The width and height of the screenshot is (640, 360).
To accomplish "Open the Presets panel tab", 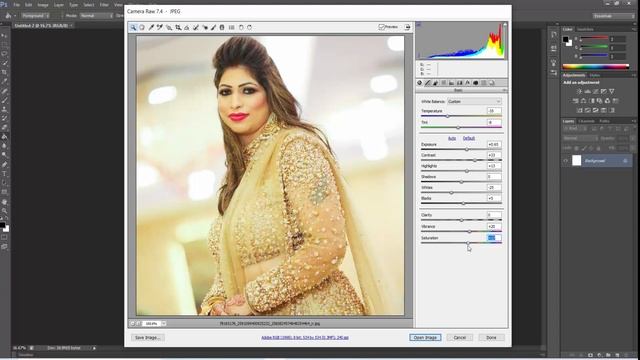I will pyautogui.click(x=484, y=83).
